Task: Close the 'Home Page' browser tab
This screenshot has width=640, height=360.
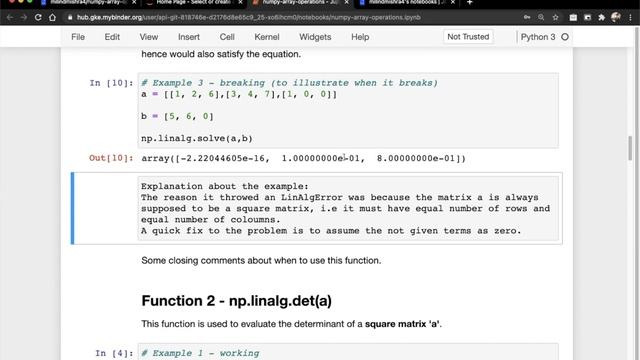Action: click(240, 2)
